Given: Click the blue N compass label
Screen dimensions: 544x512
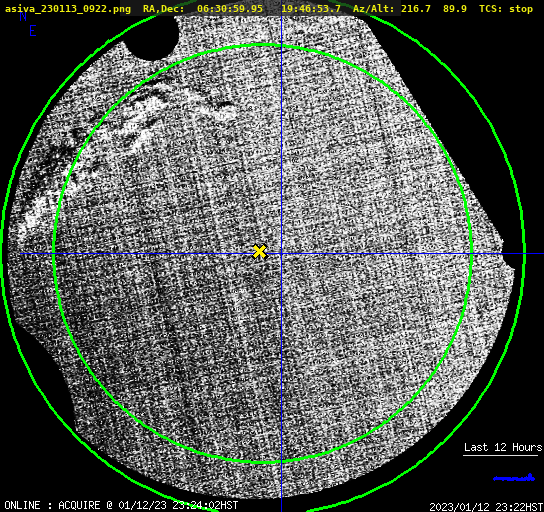Looking at the screenshot, I should (x=23, y=16).
